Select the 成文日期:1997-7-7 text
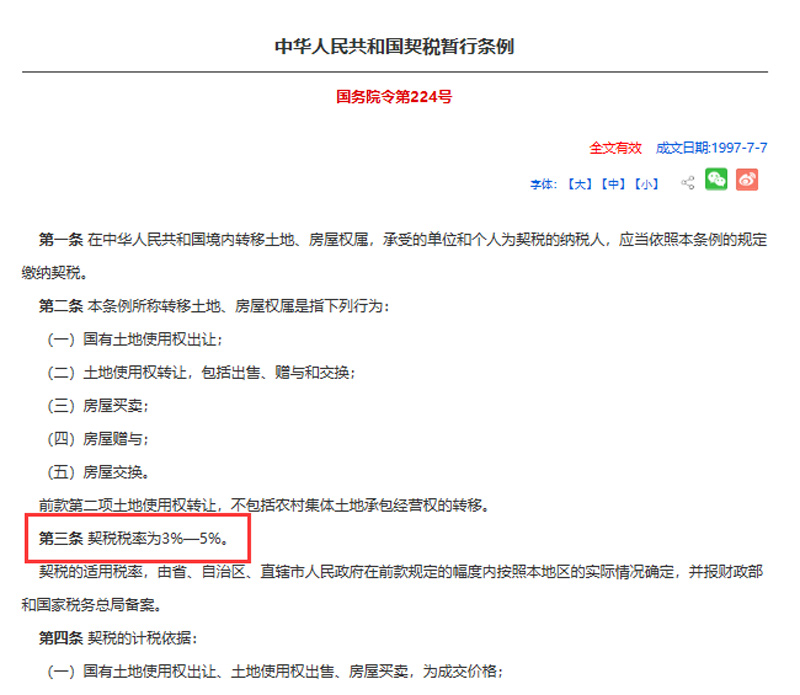This screenshot has width=800, height=695. tap(711, 148)
